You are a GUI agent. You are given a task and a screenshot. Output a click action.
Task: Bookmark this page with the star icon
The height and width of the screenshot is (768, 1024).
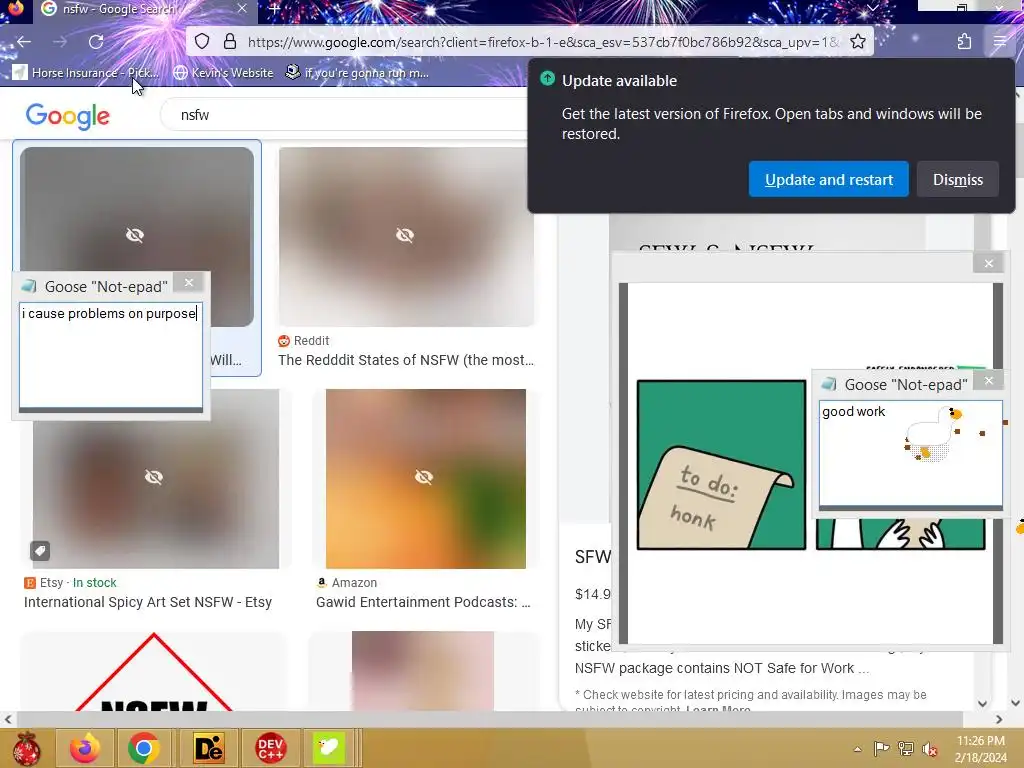point(858,42)
